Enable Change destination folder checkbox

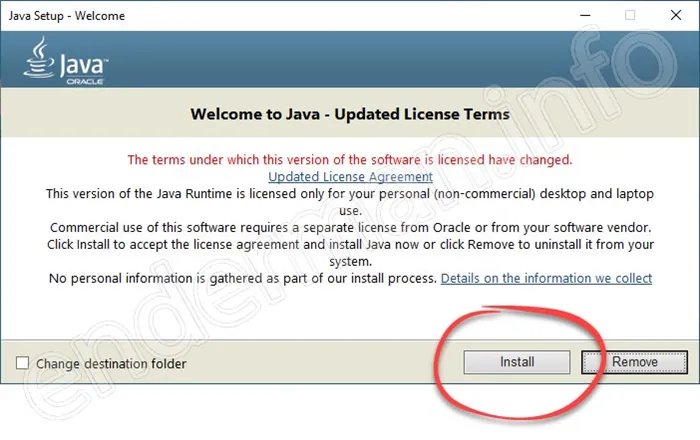[x=22, y=363]
